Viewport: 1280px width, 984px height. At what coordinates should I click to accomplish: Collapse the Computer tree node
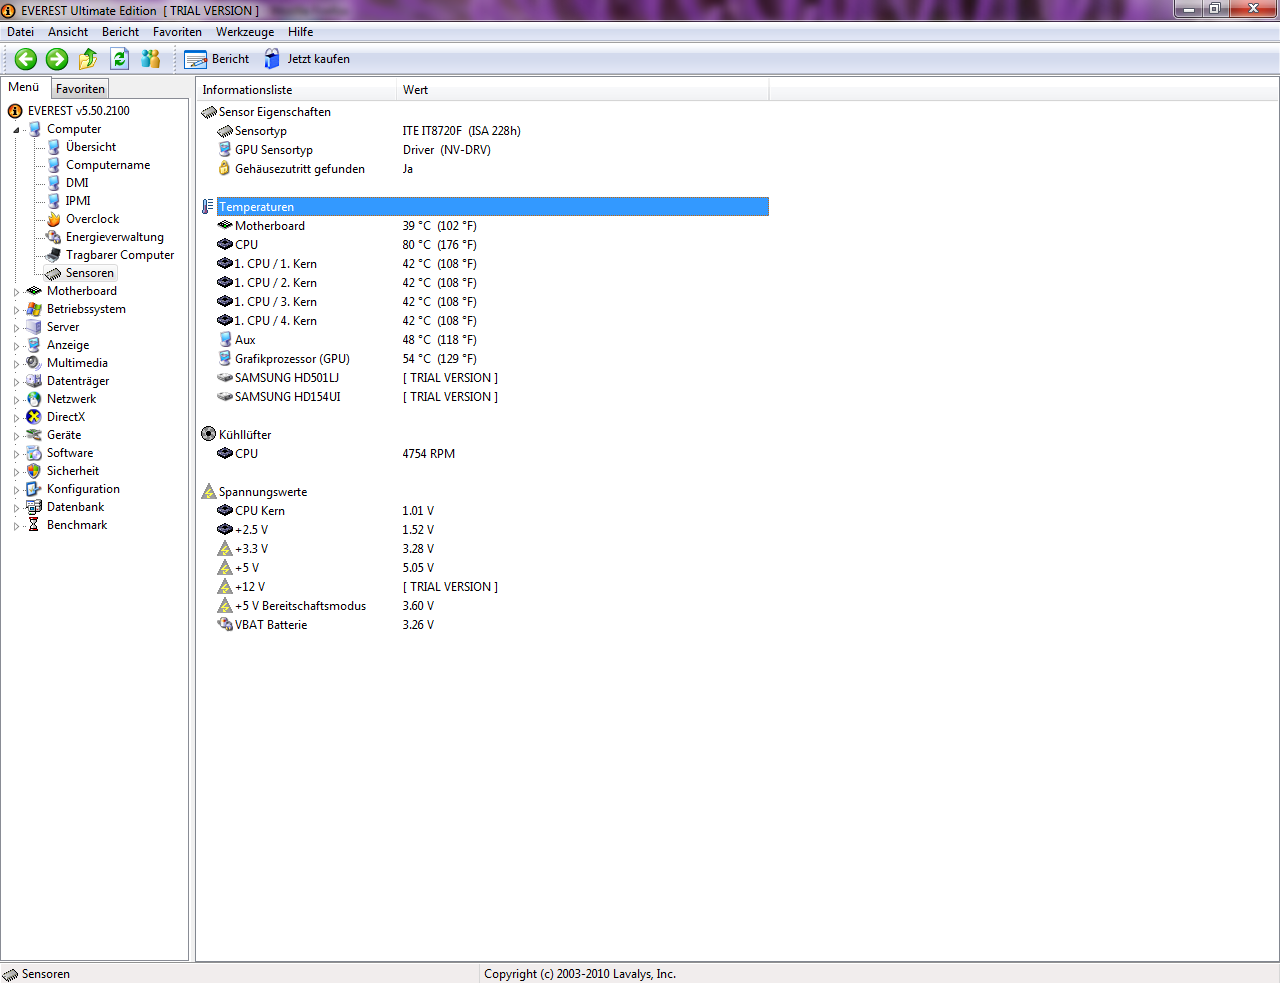tap(16, 130)
